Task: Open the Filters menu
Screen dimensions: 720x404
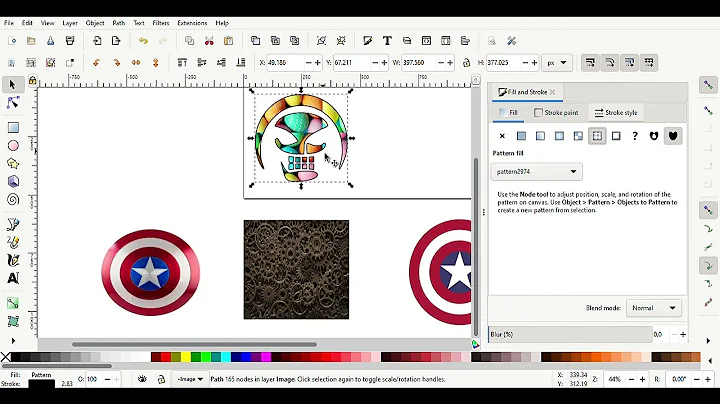Action: (161, 23)
